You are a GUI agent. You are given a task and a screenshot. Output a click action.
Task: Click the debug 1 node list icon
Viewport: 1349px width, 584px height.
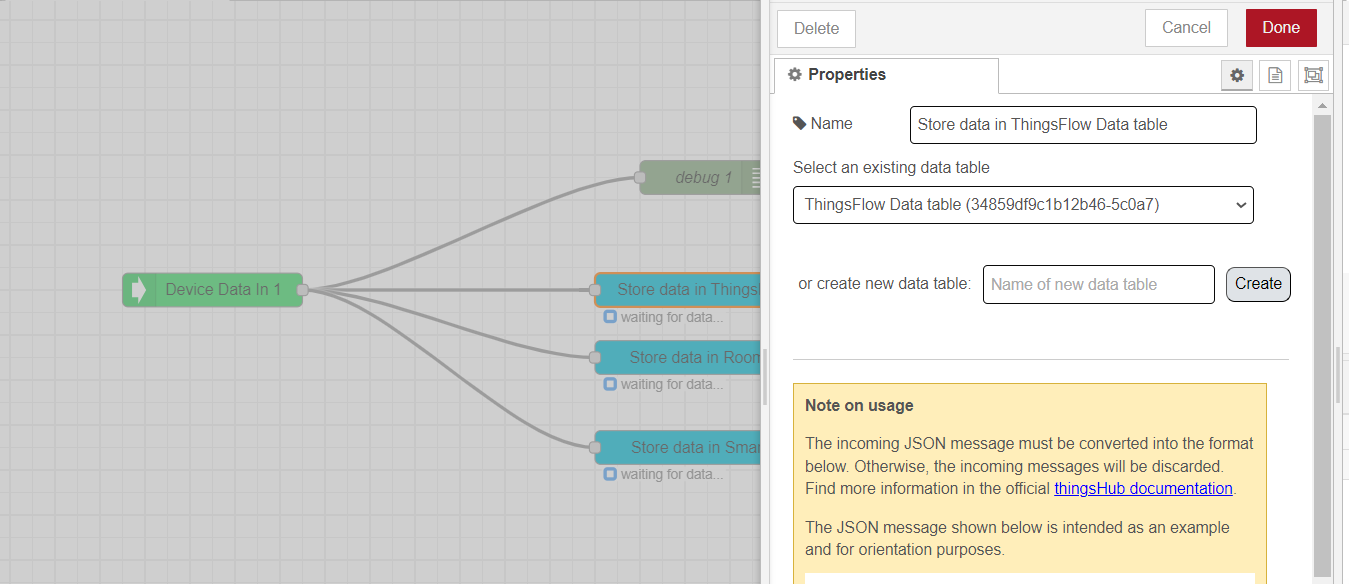[x=755, y=178]
